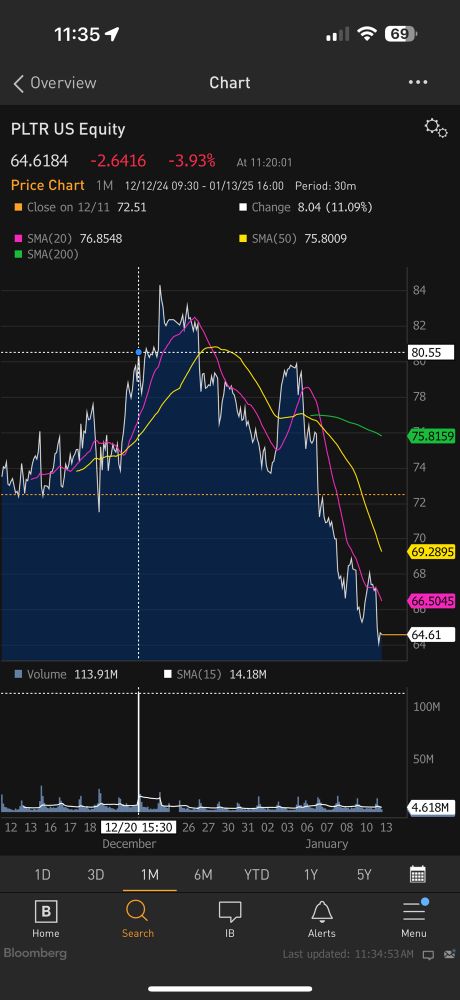
Task: Select the YTD time range
Action: pos(256,874)
